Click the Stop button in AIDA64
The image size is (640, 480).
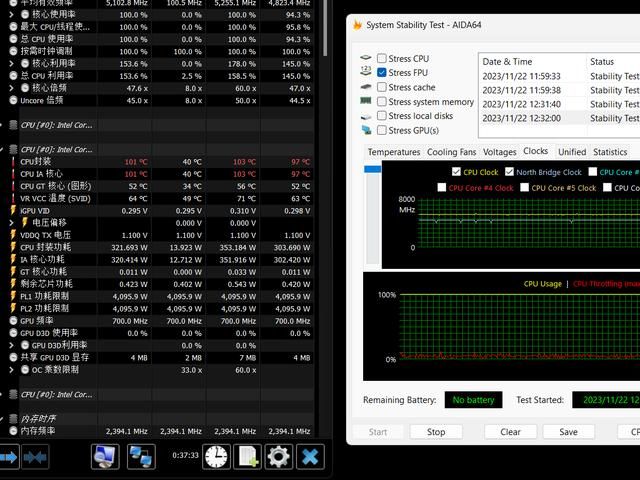coord(436,432)
